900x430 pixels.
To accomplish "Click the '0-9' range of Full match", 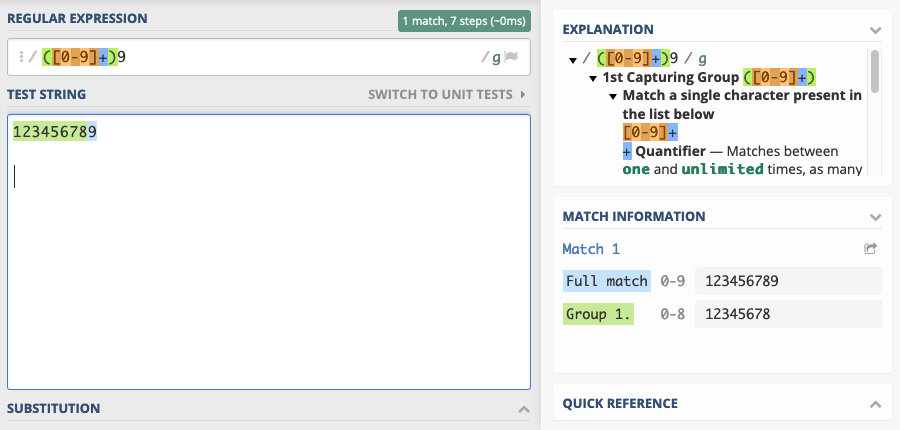I will [x=672, y=281].
